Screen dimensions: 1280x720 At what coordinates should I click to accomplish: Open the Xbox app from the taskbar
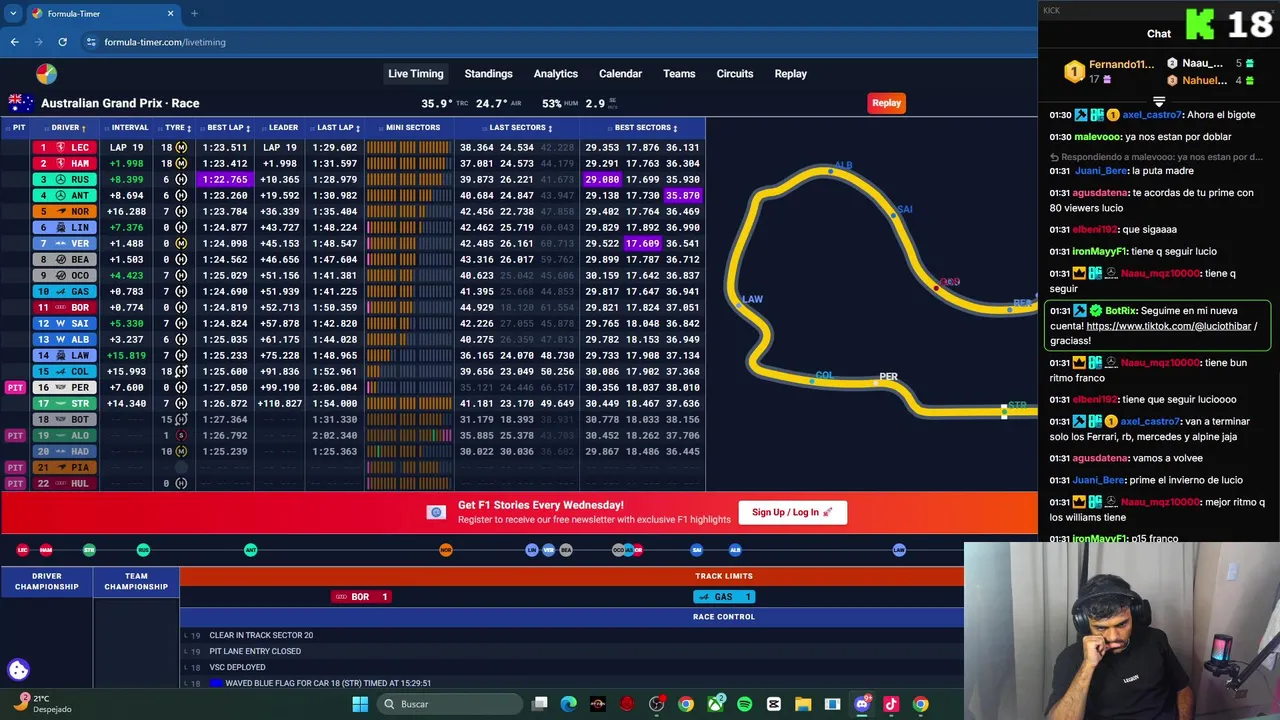[x=715, y=704]
